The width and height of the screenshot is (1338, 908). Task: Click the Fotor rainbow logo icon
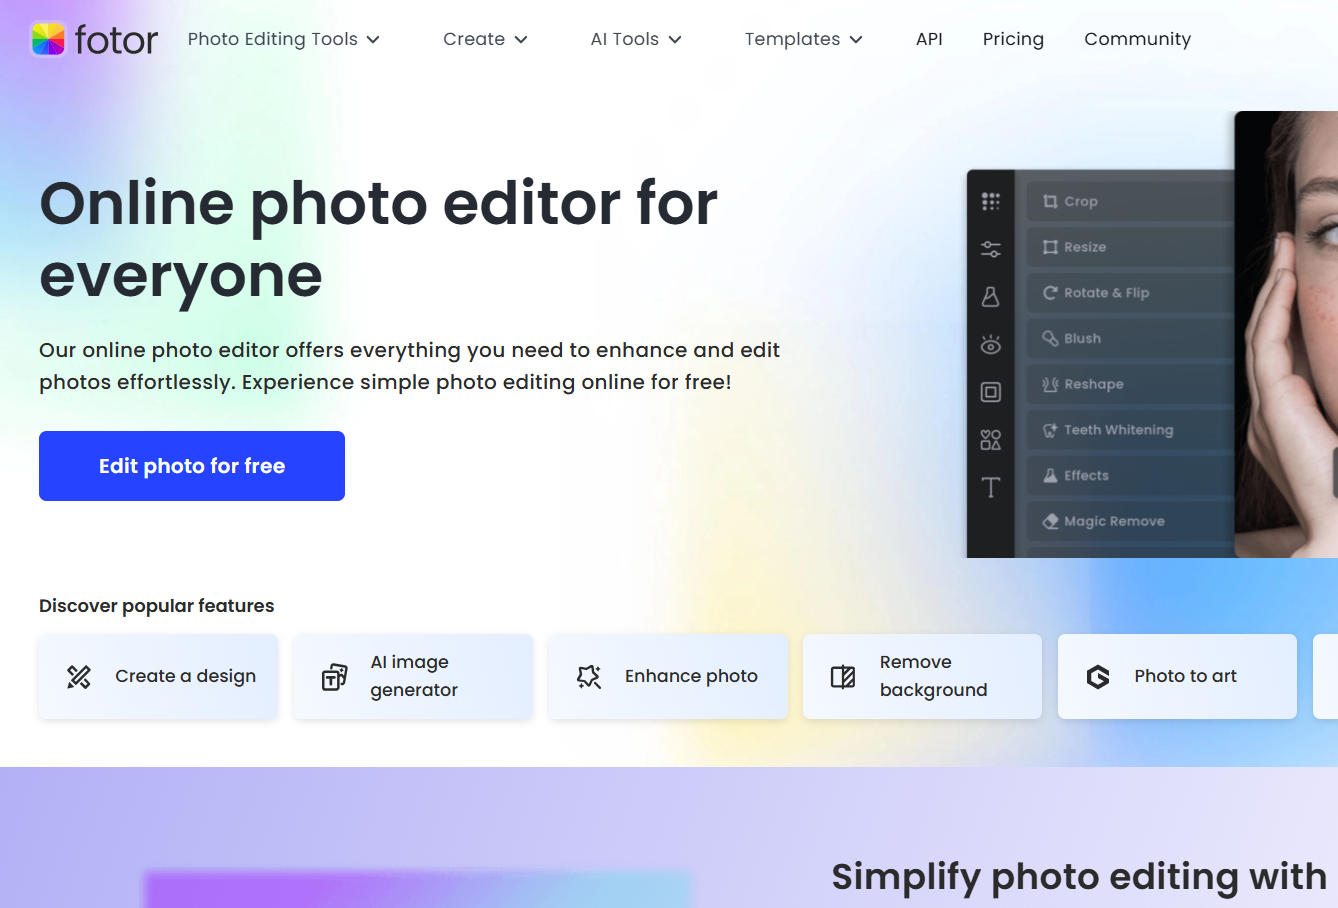(x=48, y=39)
